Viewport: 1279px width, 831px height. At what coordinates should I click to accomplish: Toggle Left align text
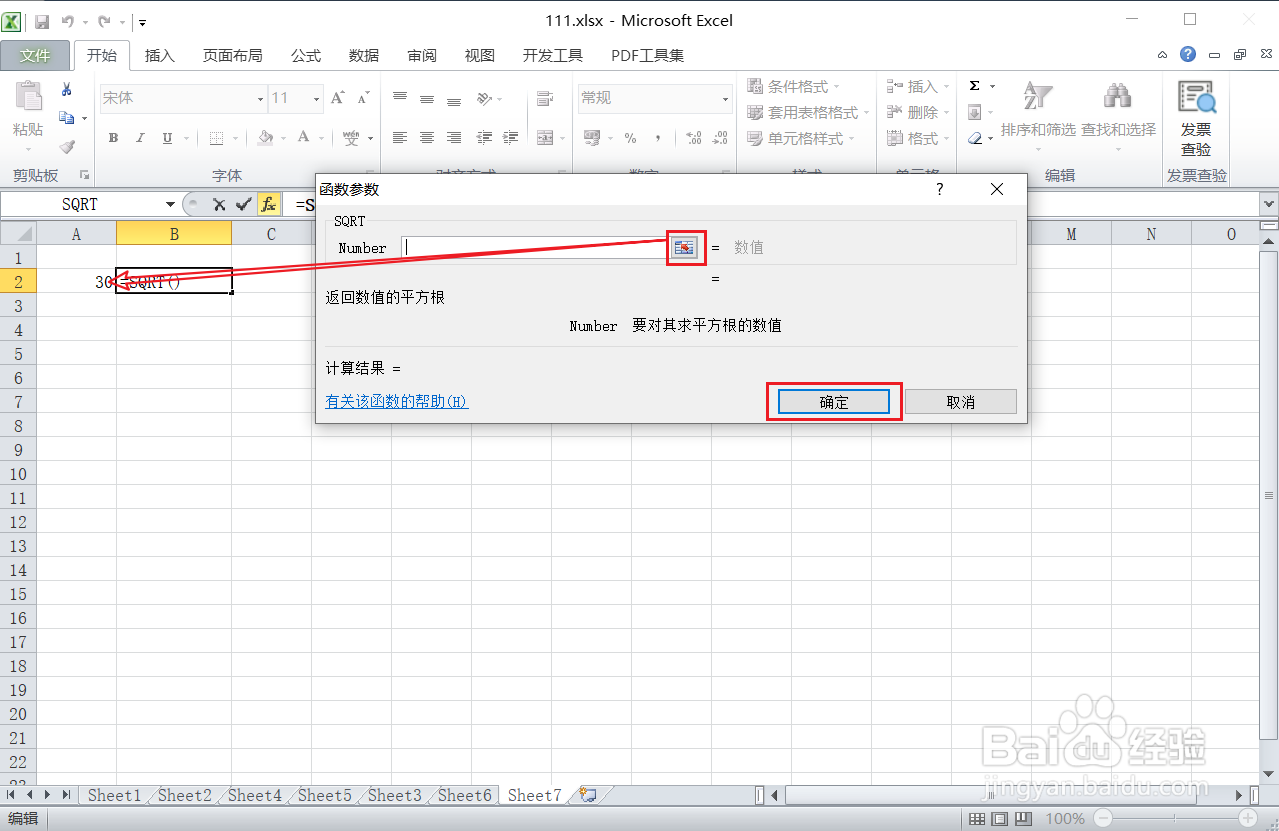tap(400, 138)
